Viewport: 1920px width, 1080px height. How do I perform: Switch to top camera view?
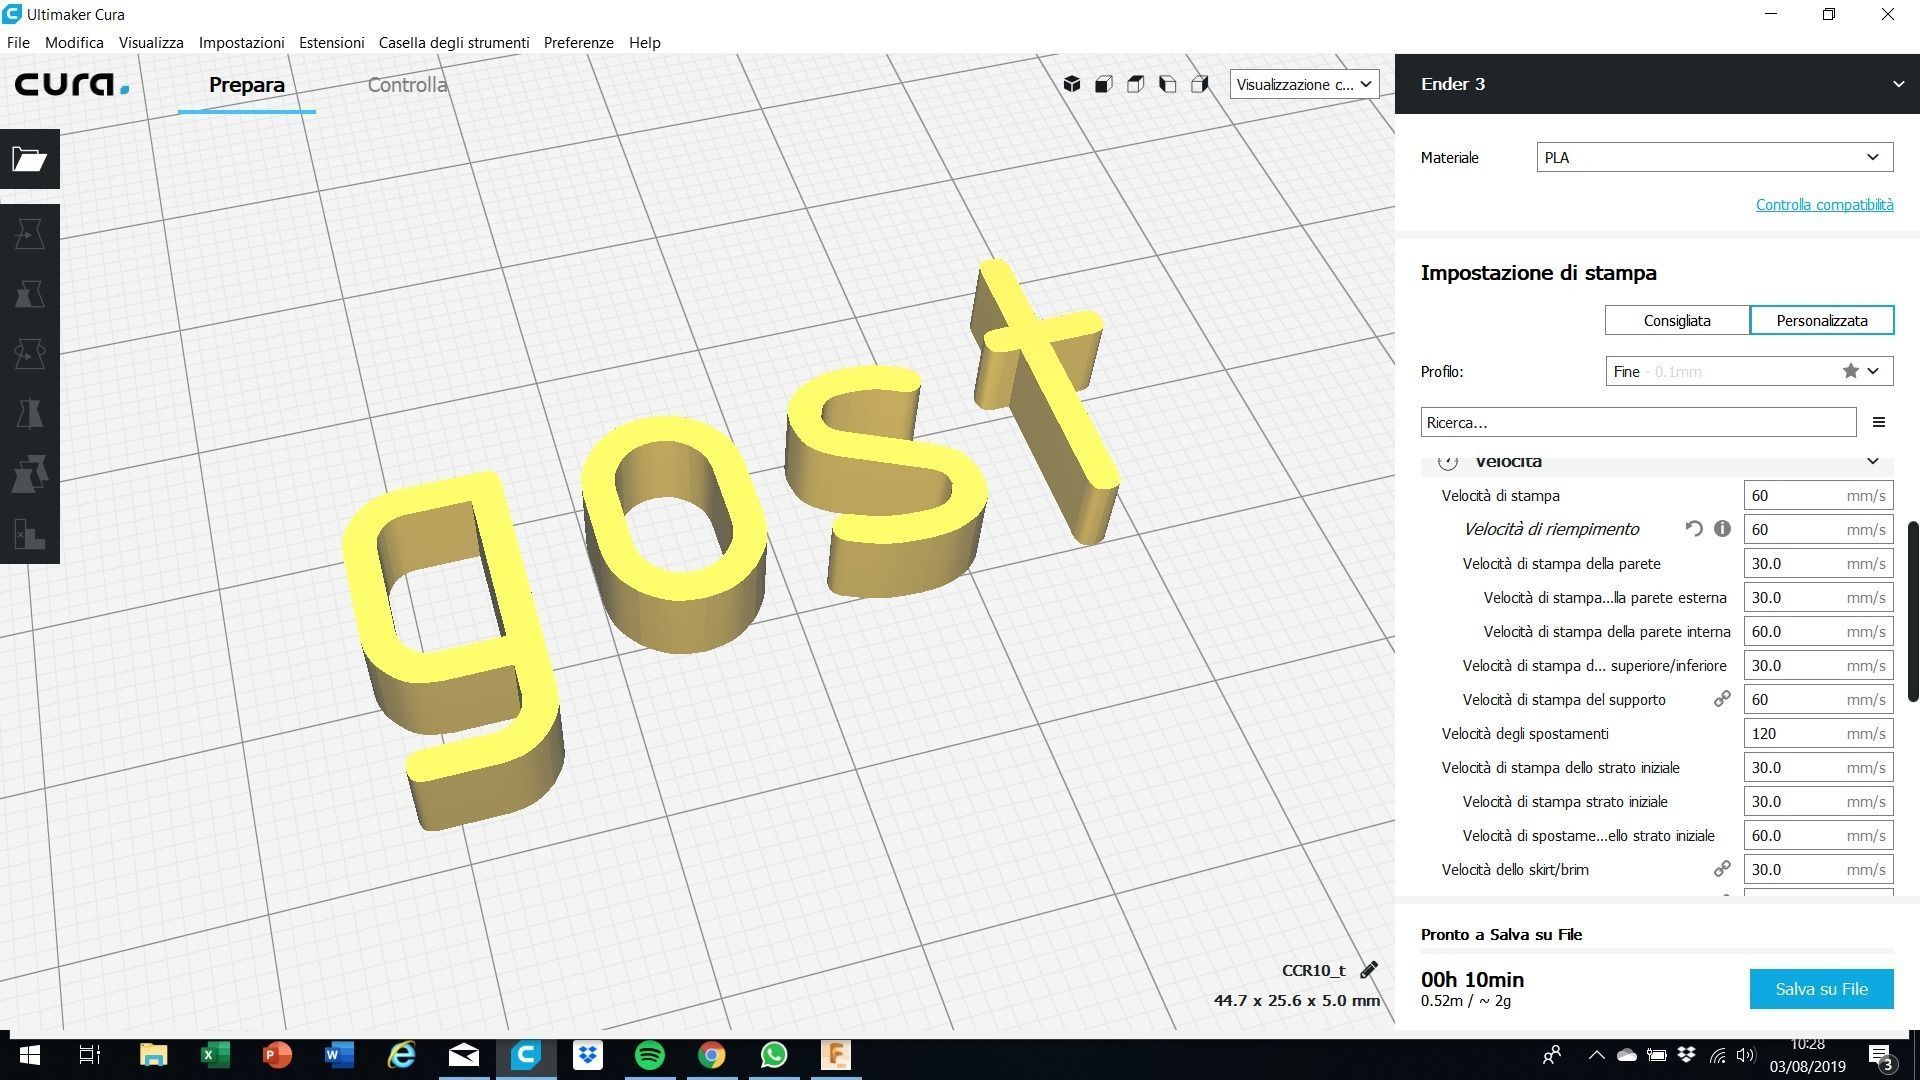point(1136,84)
